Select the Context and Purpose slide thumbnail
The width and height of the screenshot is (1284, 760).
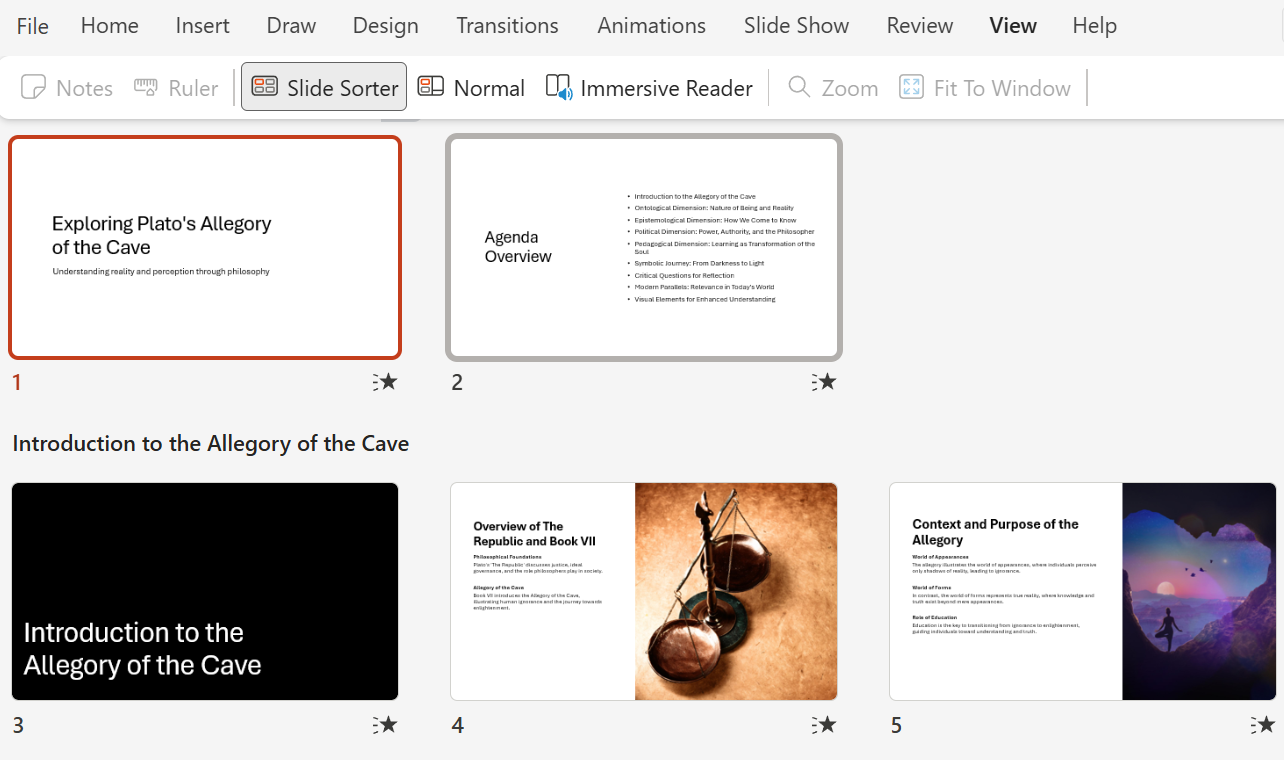pyautogui.click(x=1083, y=591)
